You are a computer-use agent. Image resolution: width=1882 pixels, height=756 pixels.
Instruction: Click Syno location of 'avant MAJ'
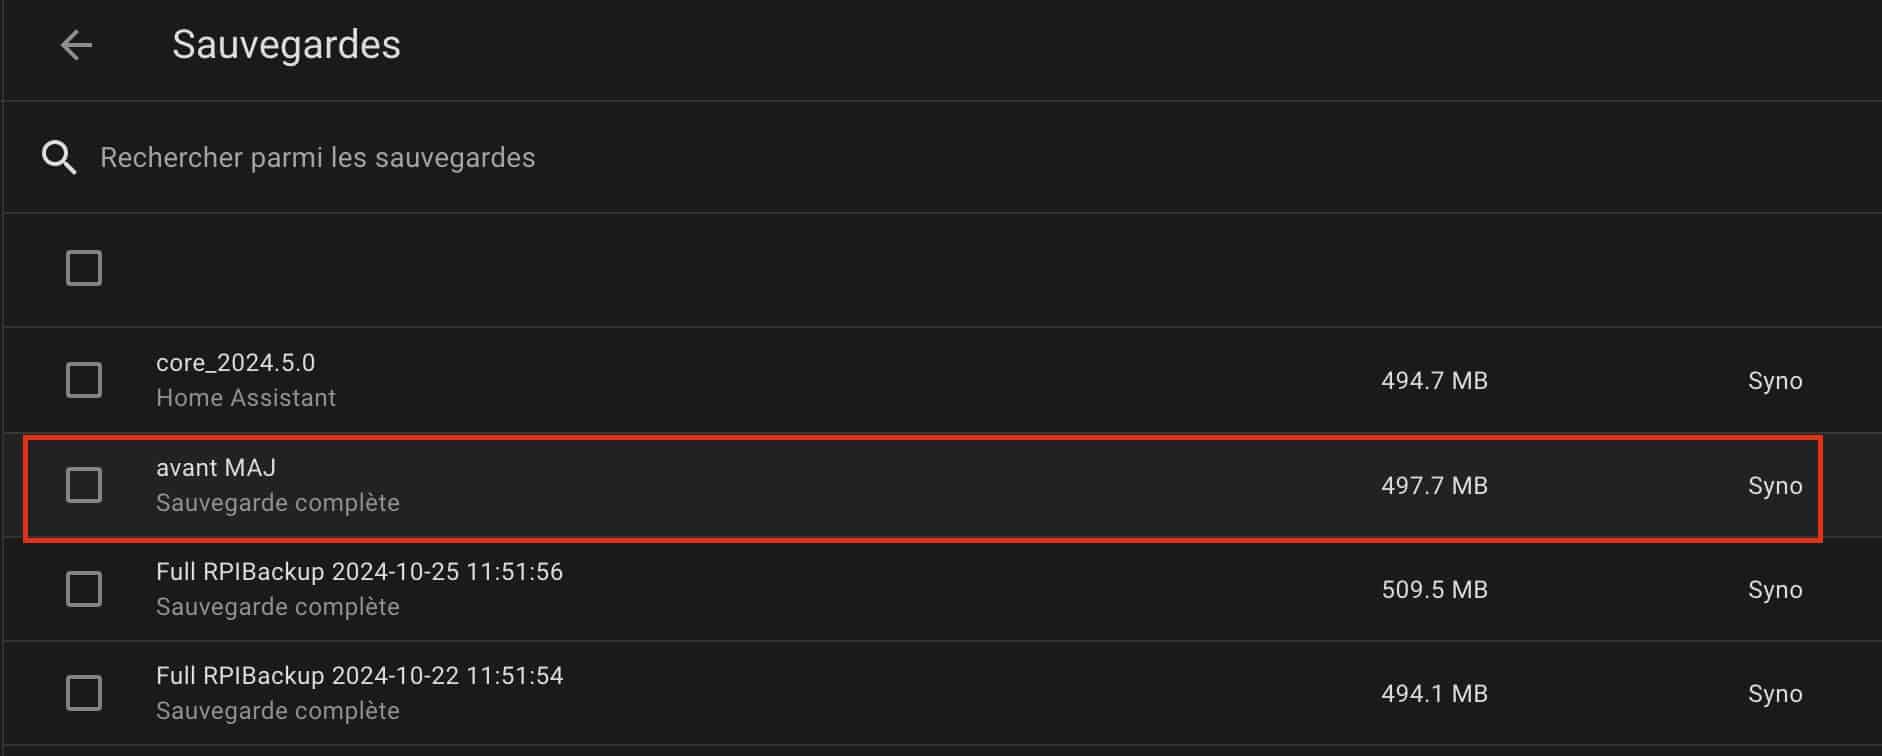click(x=1775, y=486)
